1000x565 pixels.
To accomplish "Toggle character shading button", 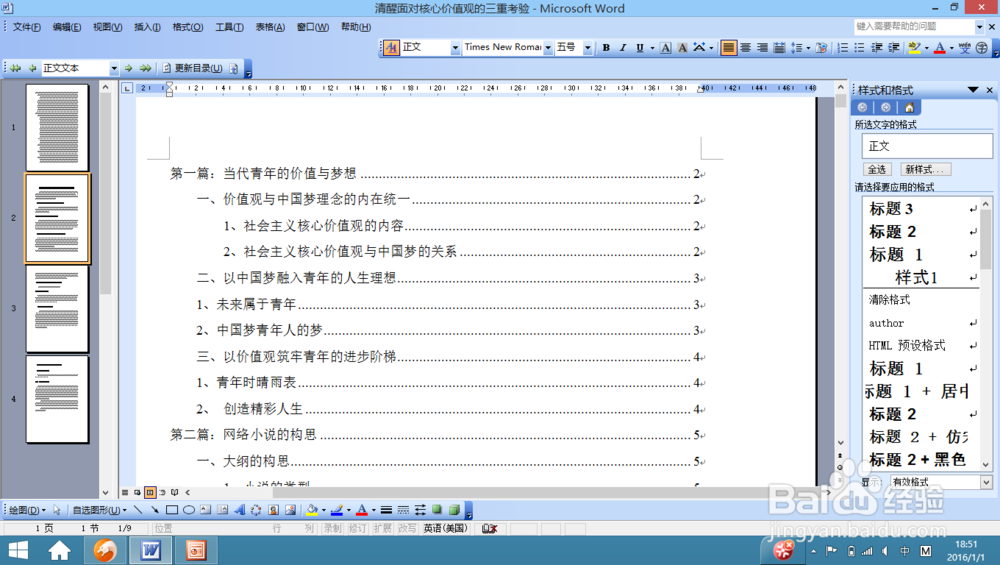I will coord(682,48).
